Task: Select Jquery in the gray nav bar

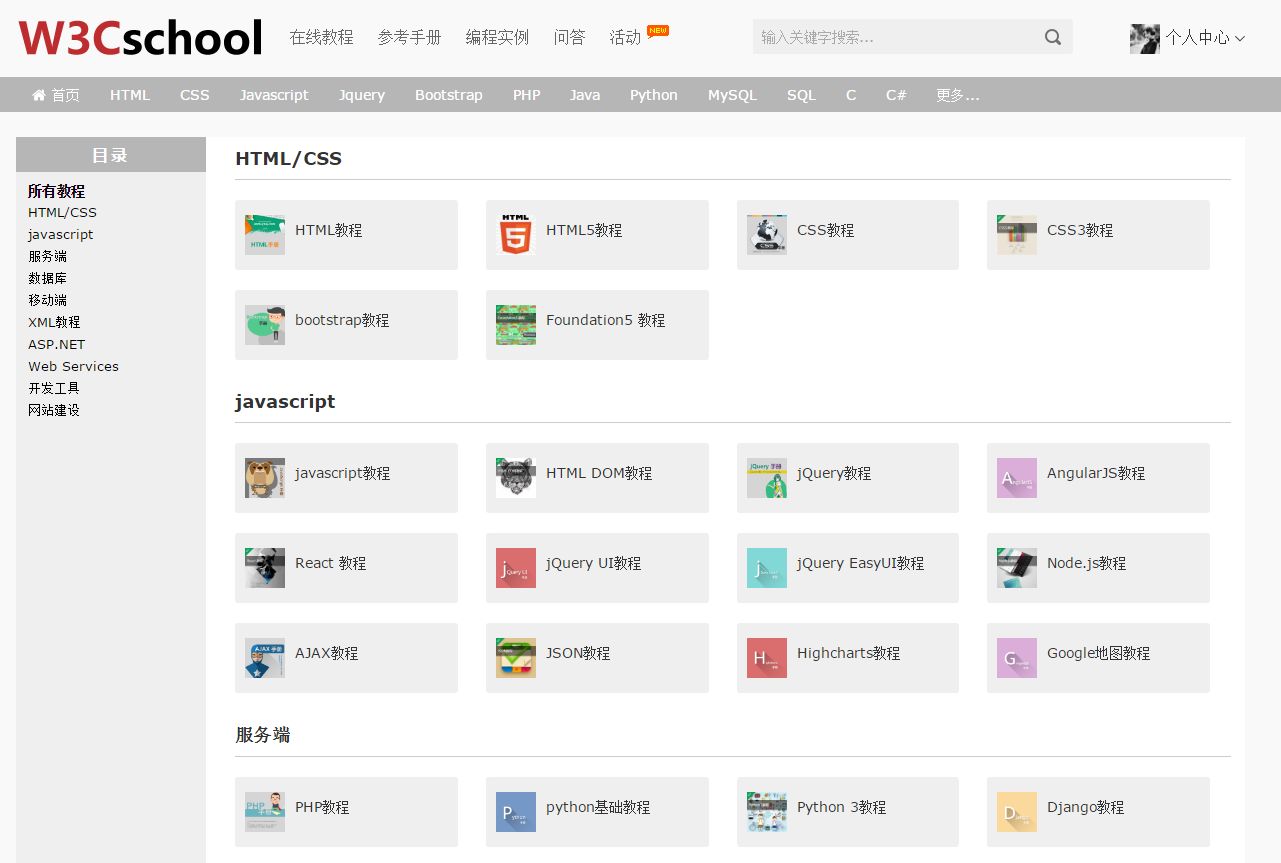Action: (362, 95)
